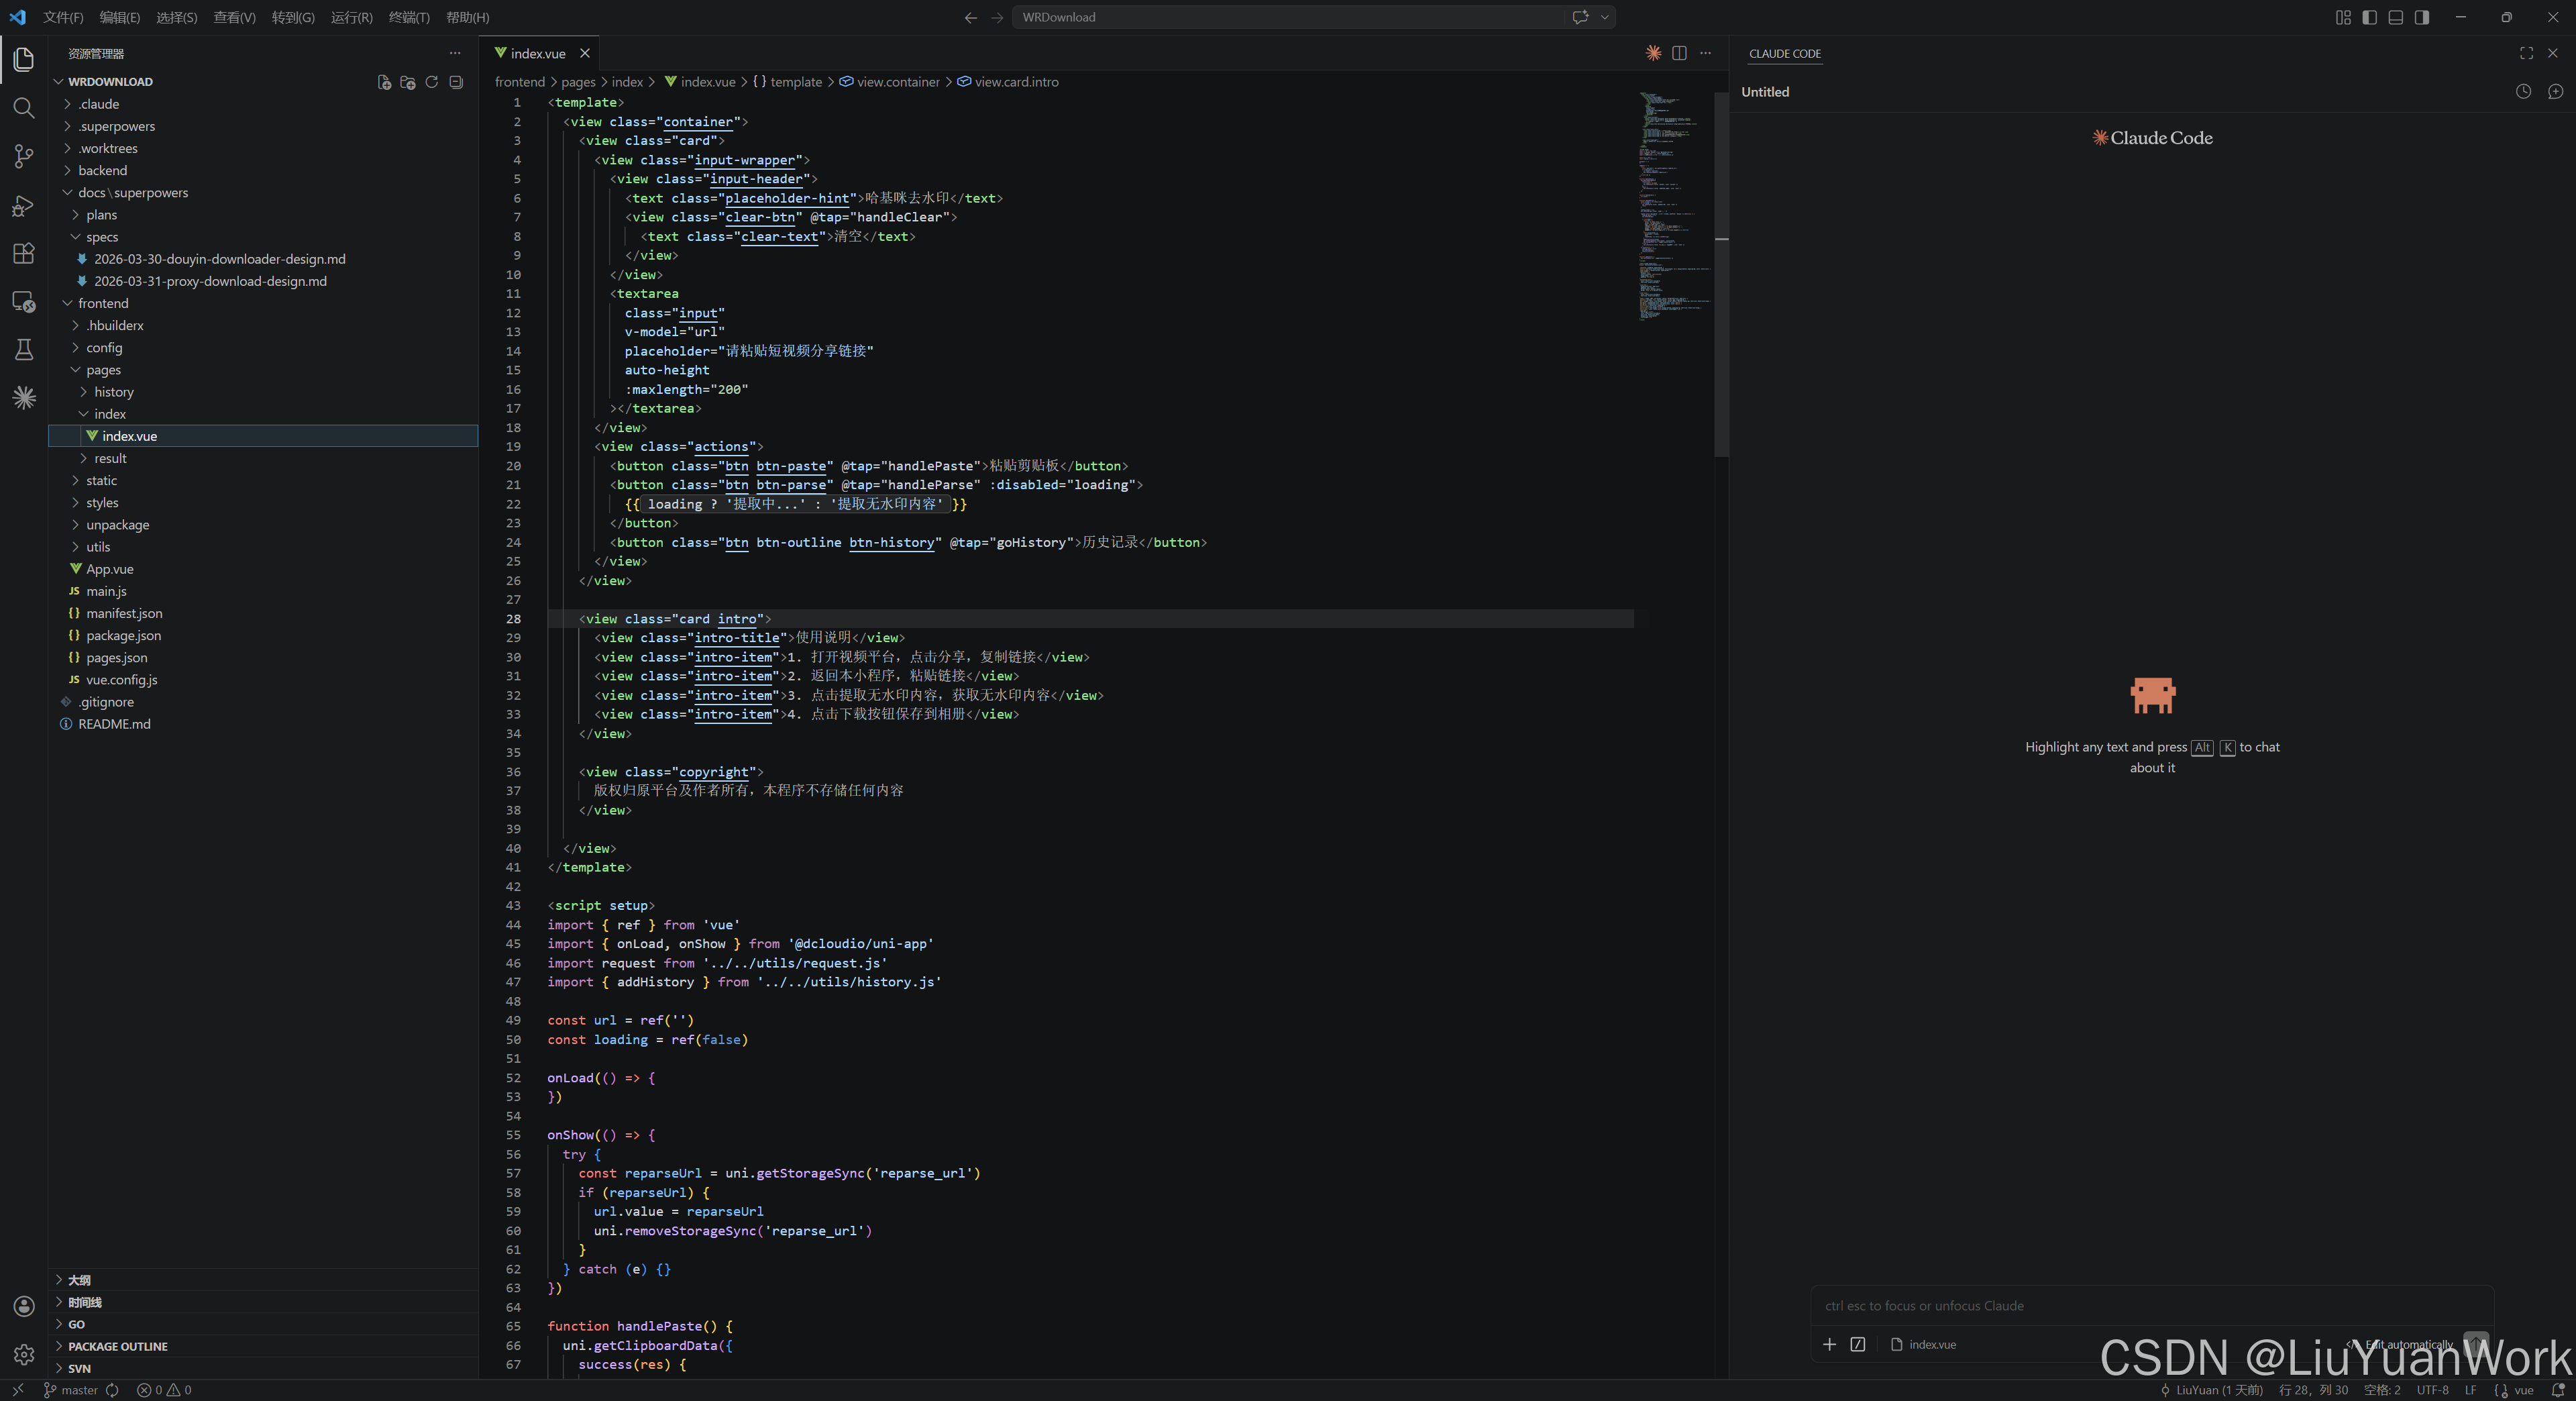Click UTF-8 encoding in status bar

click(x=2432, y=1390)
